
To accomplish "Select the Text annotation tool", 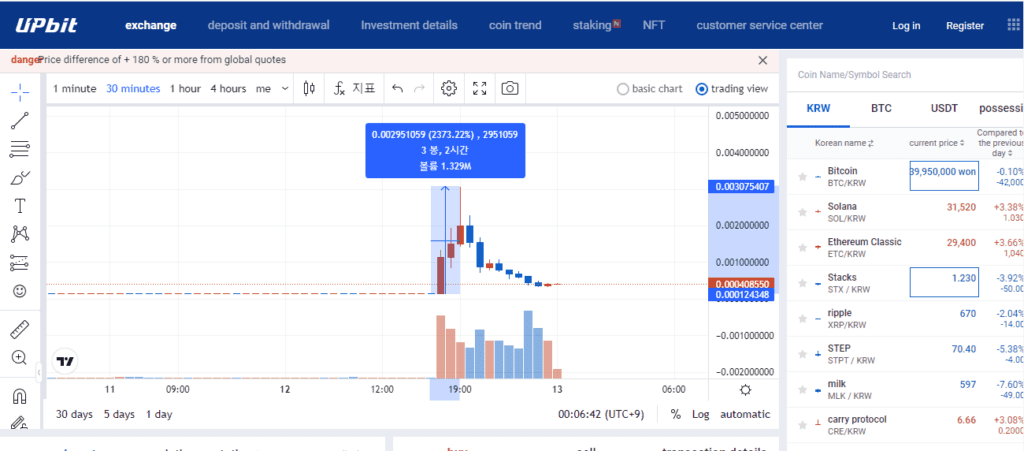I will click(x=20, y=206).
